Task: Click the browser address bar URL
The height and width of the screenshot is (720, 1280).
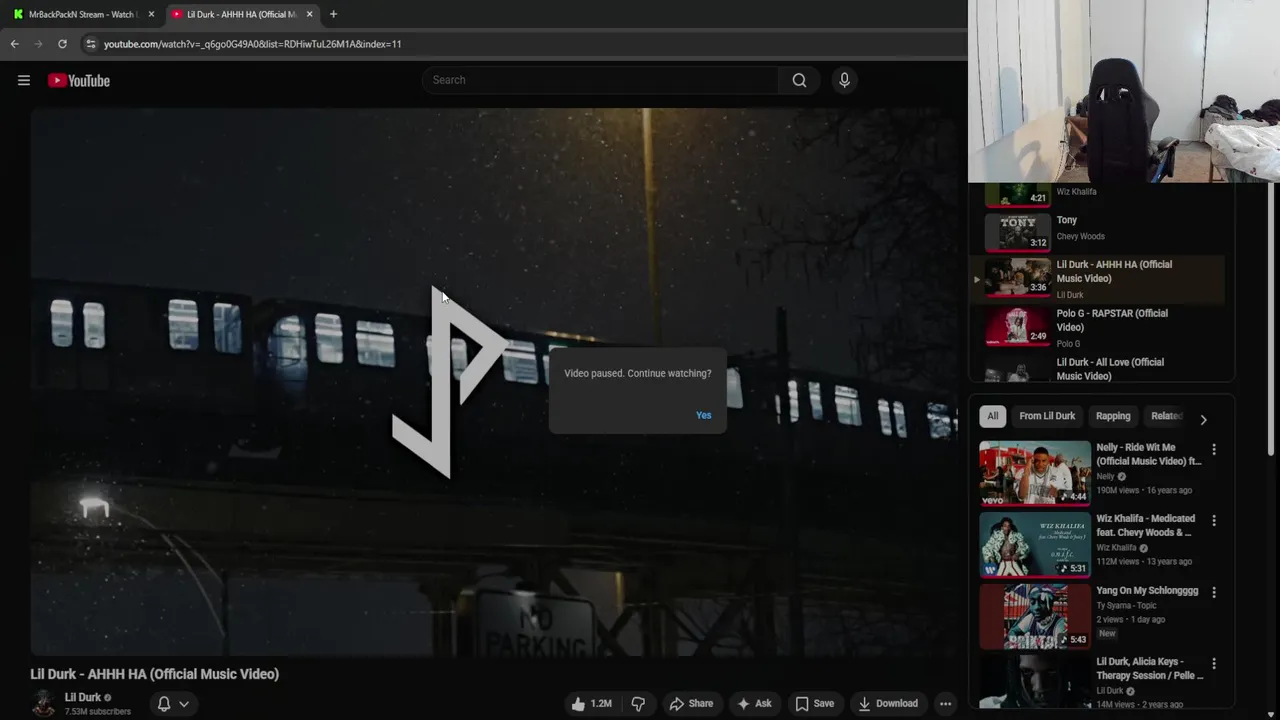Action: click(x=252, y=44)
